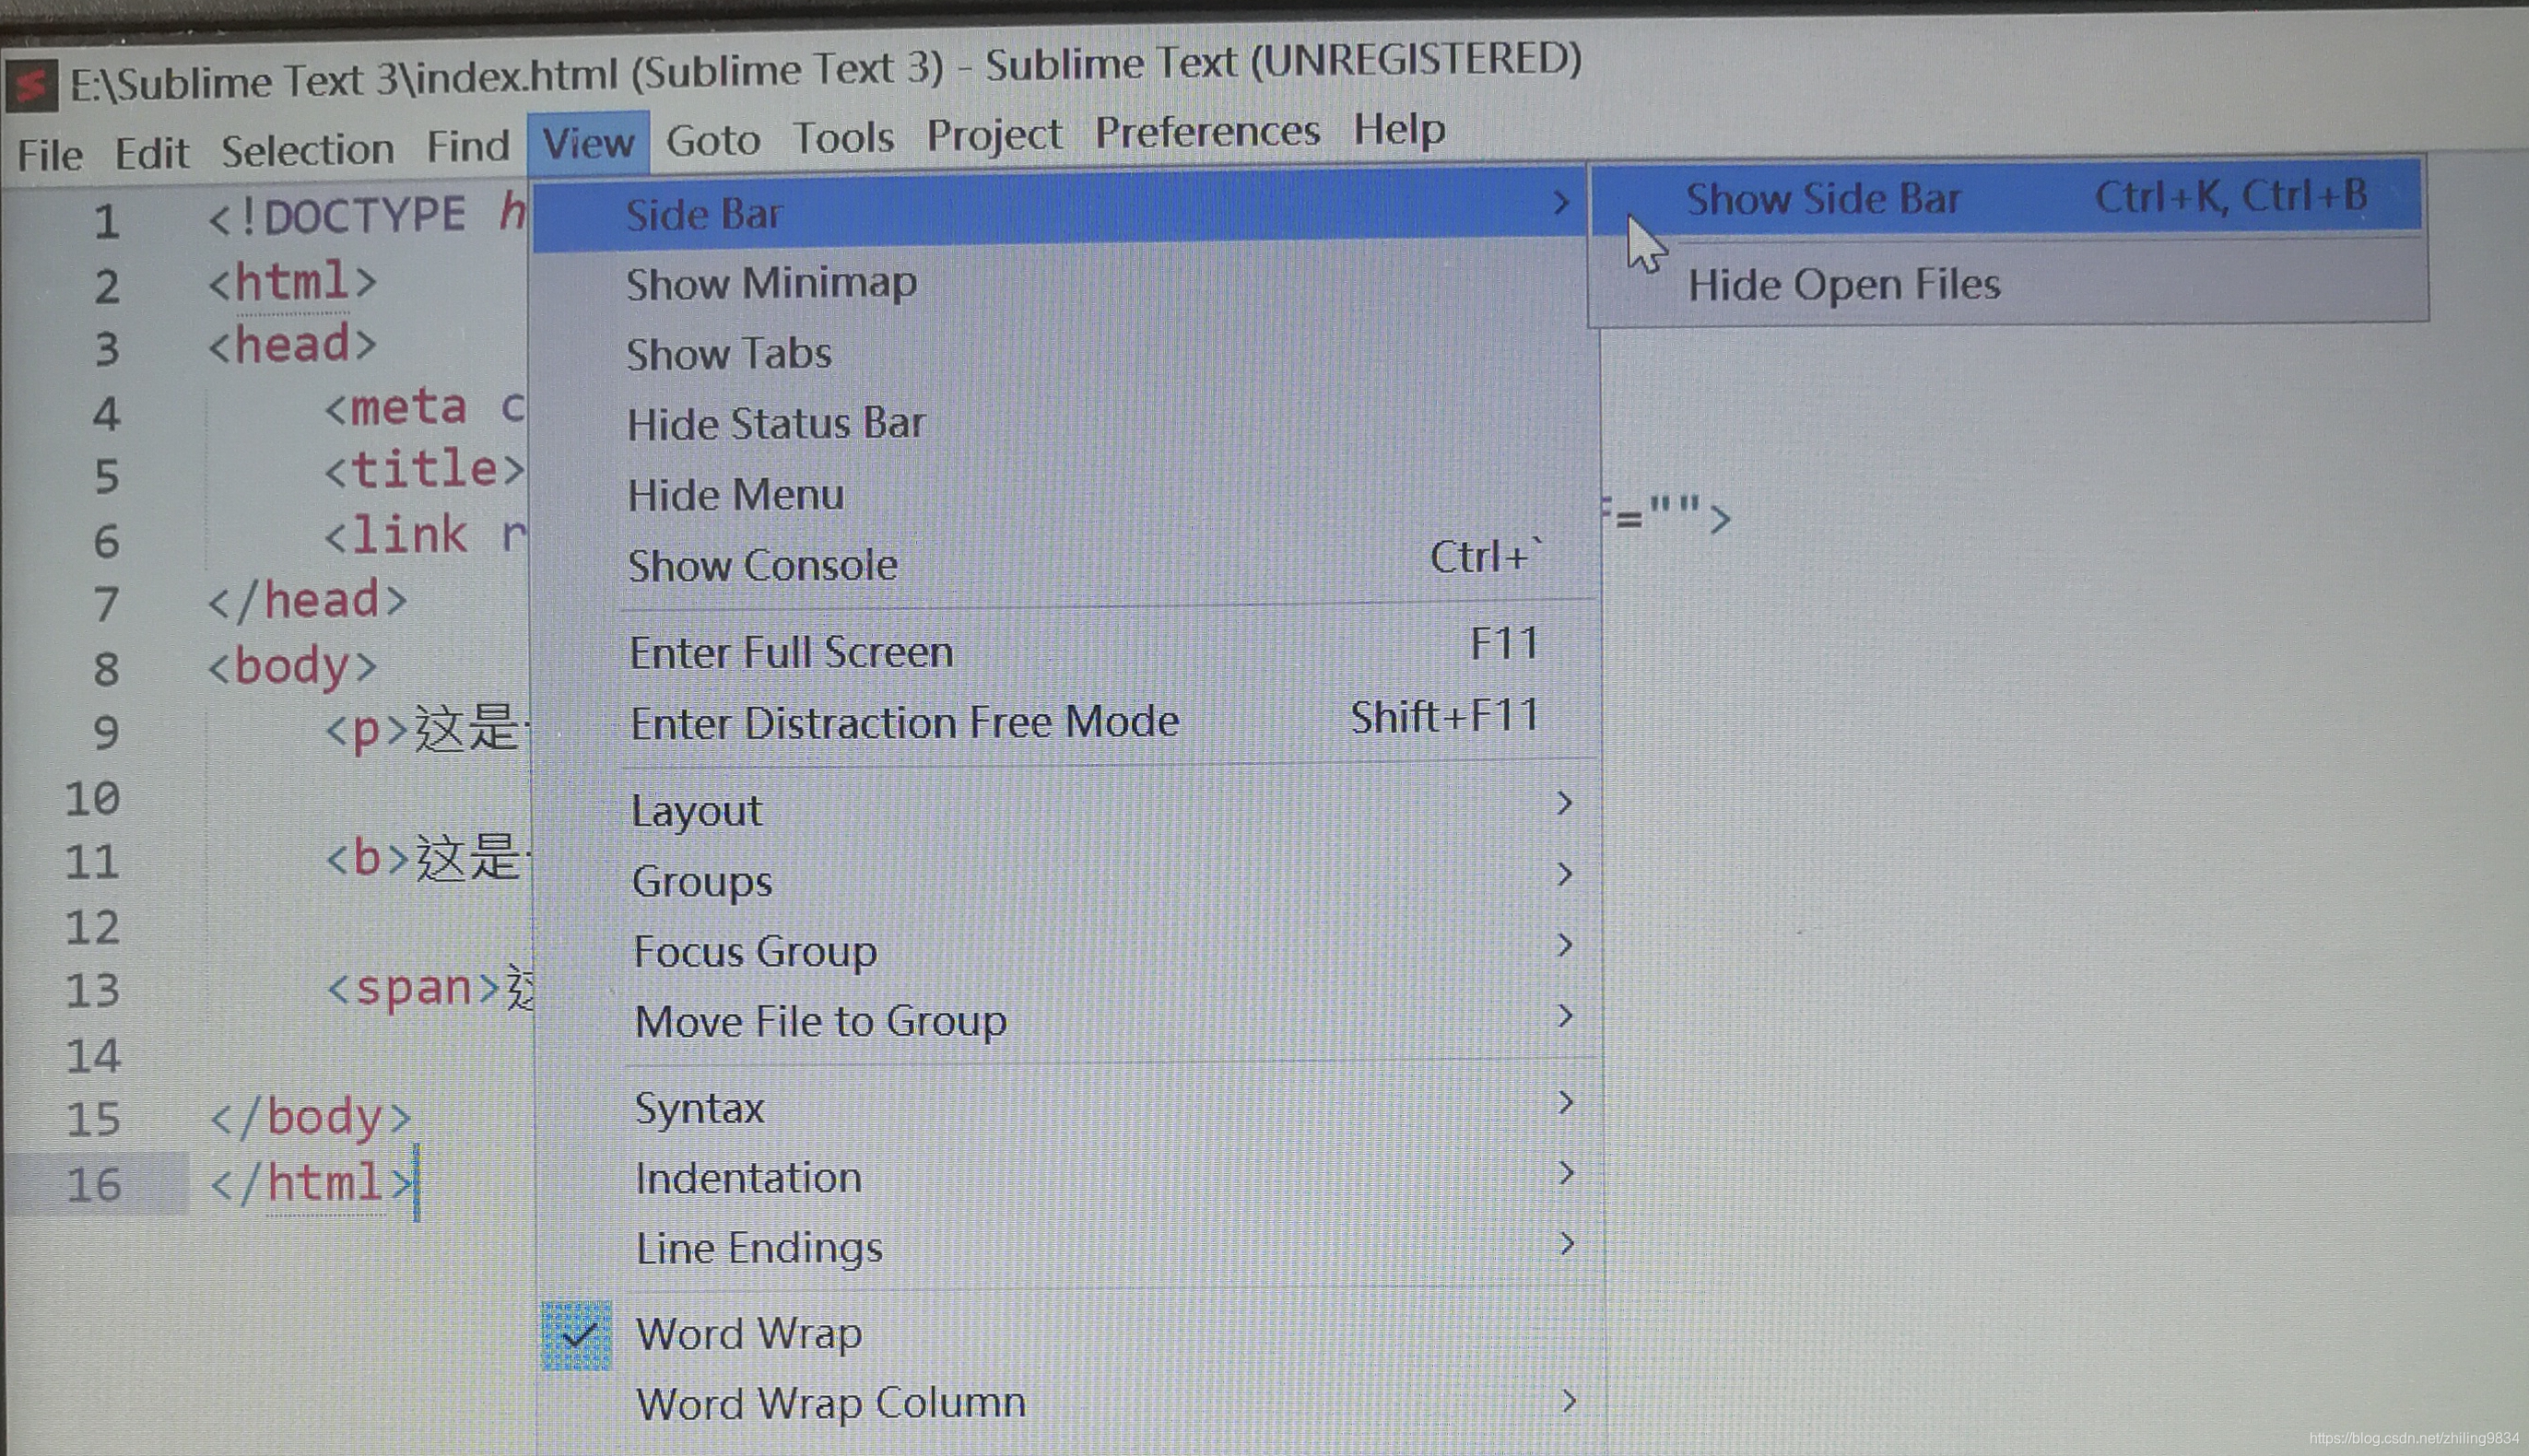Viewport: 2529px width, 1456px height.
Task: Click the <body> tag on line 8
Action: coord(292,666)
